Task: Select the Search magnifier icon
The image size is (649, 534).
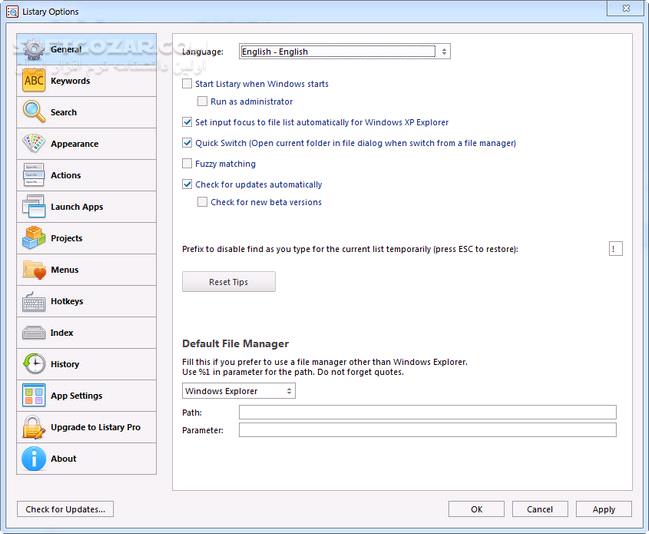Action: point(34,112)
